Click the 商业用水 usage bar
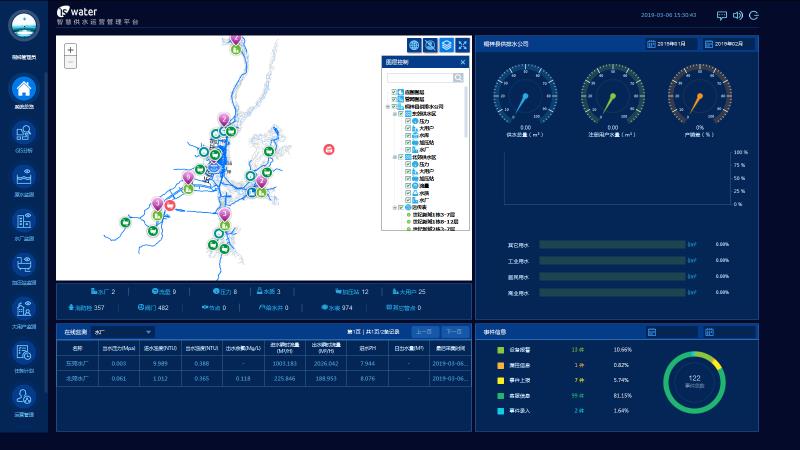The image size is (800, 450). pos(612,293)
